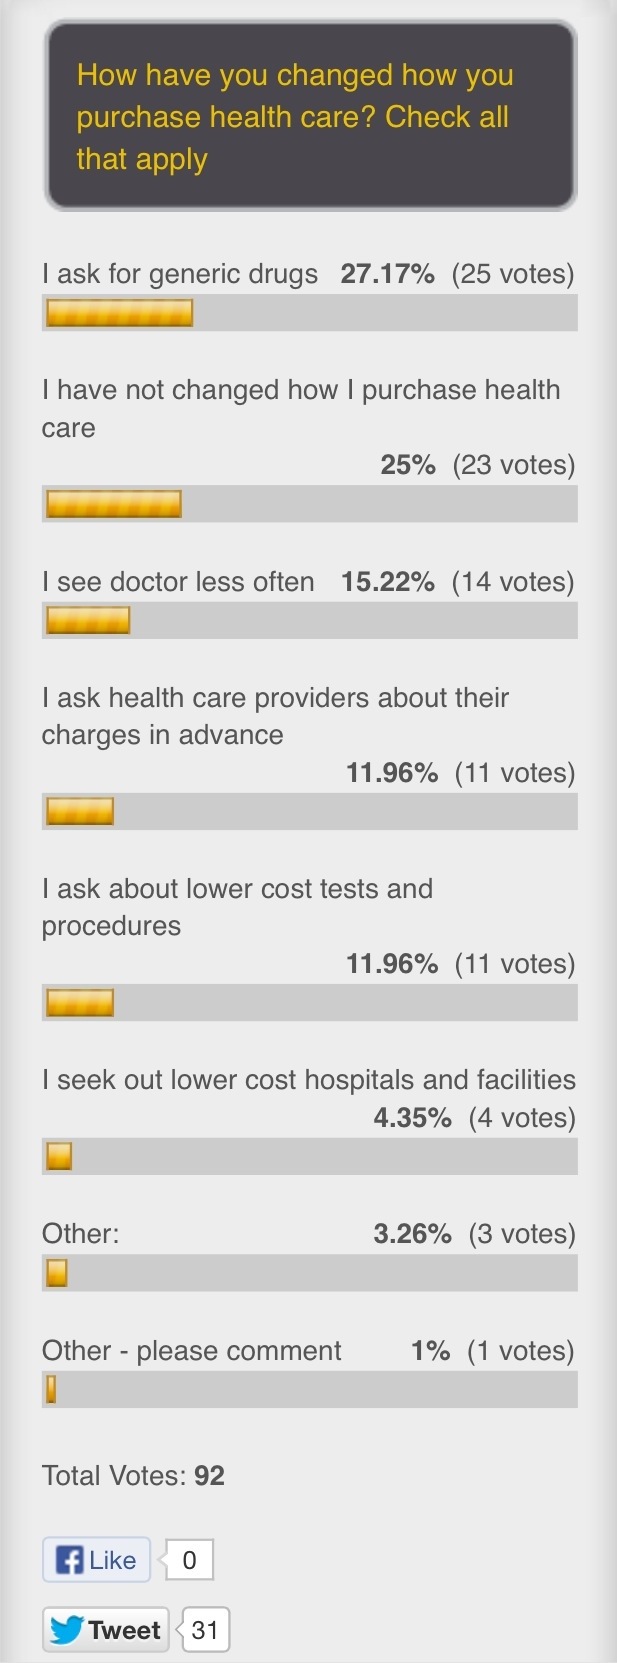Click the 'have not changed' result bar
This screenshot has width=617, height=1663.
click(310, 504)
